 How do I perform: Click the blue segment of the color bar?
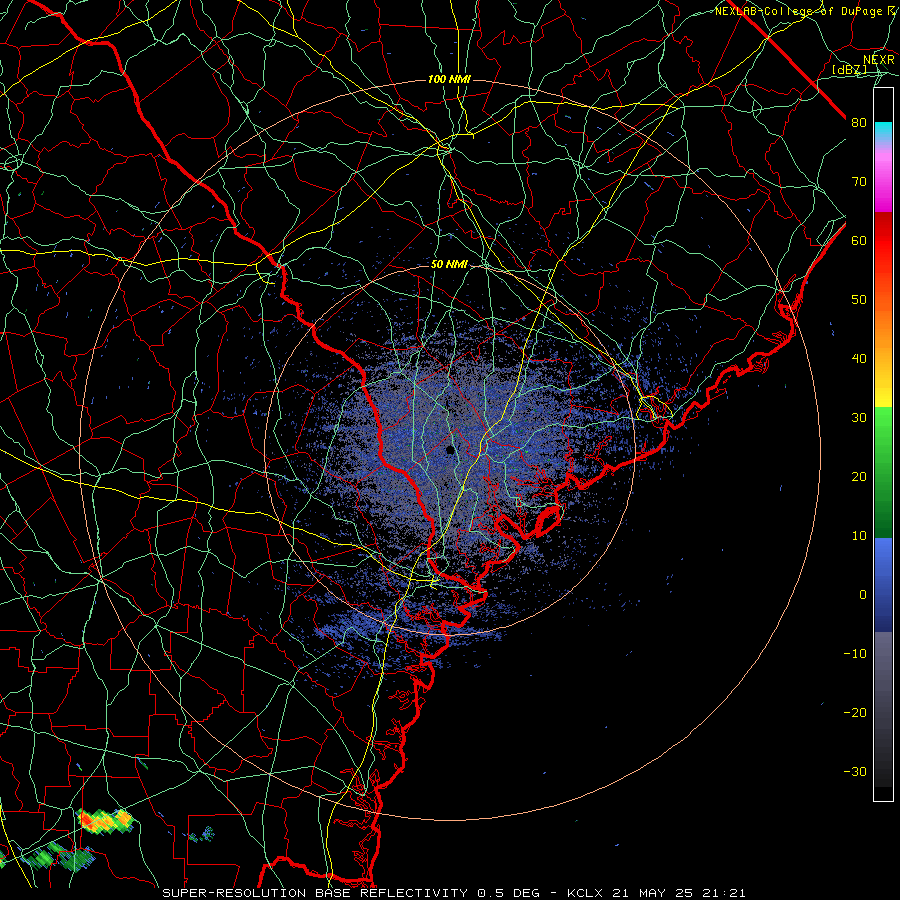(883, 585)
